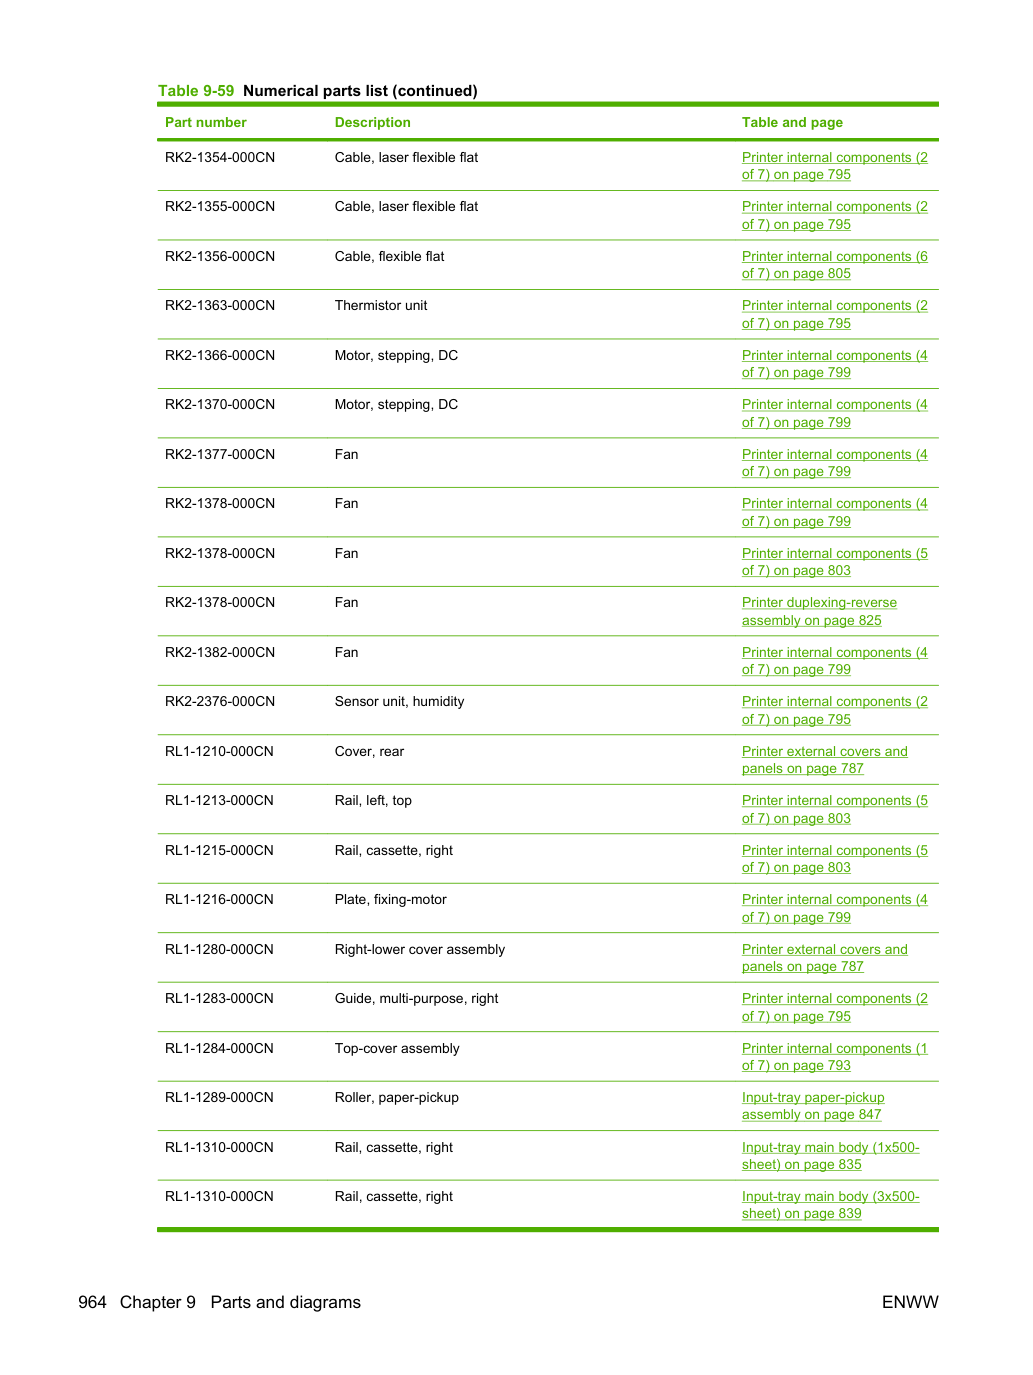Open Input-tray main body 3x500-sheet link
Image resolution: width=1033 pixels, height=1375 pixels.
[x=830, y=1205]
